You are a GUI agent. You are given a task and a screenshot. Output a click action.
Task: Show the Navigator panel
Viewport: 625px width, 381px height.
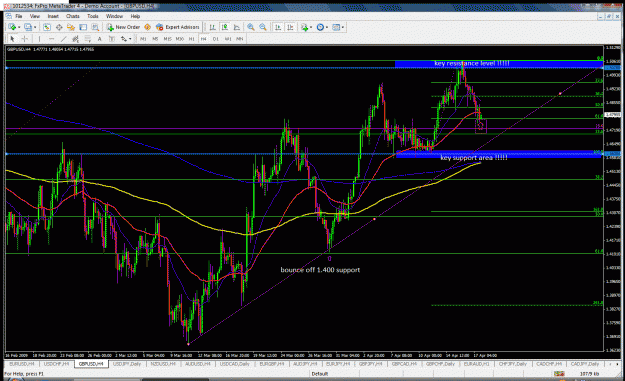tap(71, 27)
